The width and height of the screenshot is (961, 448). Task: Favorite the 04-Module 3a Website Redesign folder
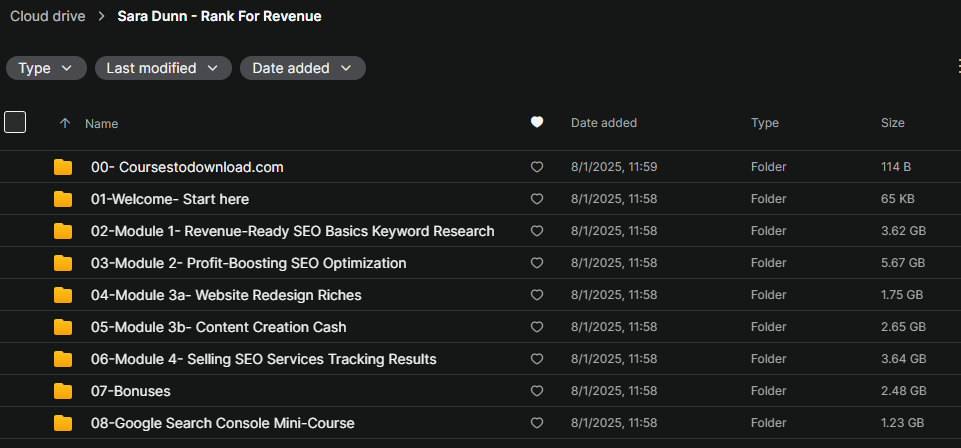pos(537,295)
